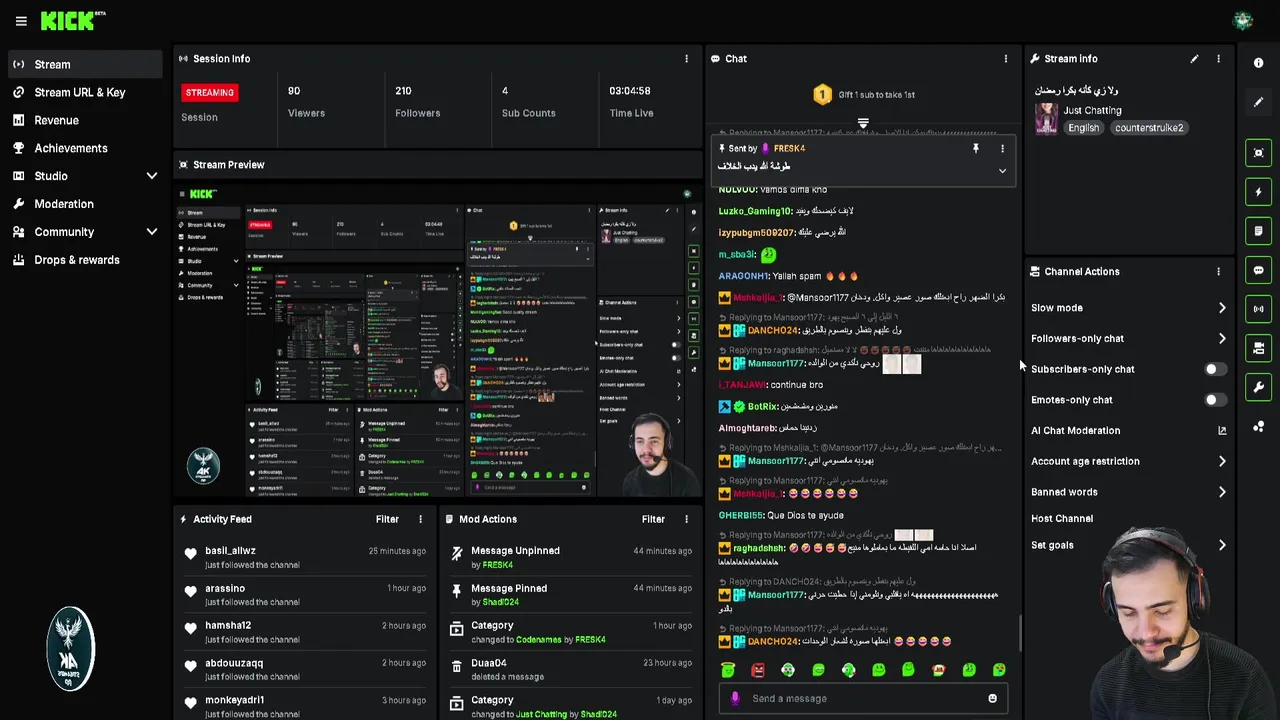
Task: Open Chat panel three-dot menu
Action: [x=1006, y=59]
